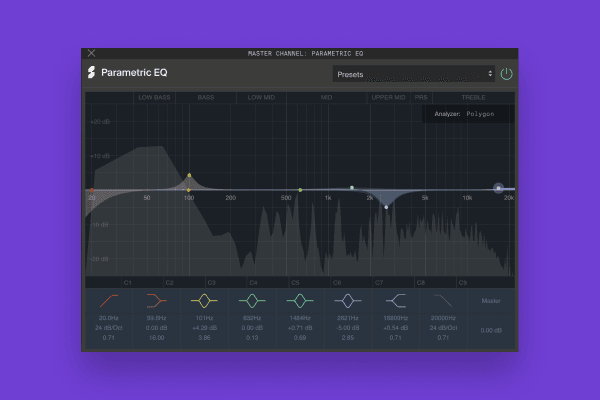Click the 1k frequency axis label

pos(328,198)
